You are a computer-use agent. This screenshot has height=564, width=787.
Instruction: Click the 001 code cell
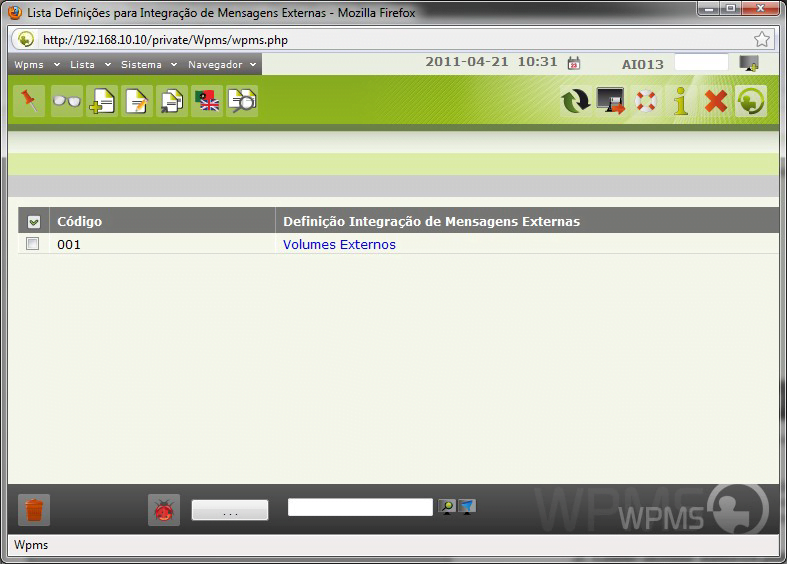click(x=69, y=244)
